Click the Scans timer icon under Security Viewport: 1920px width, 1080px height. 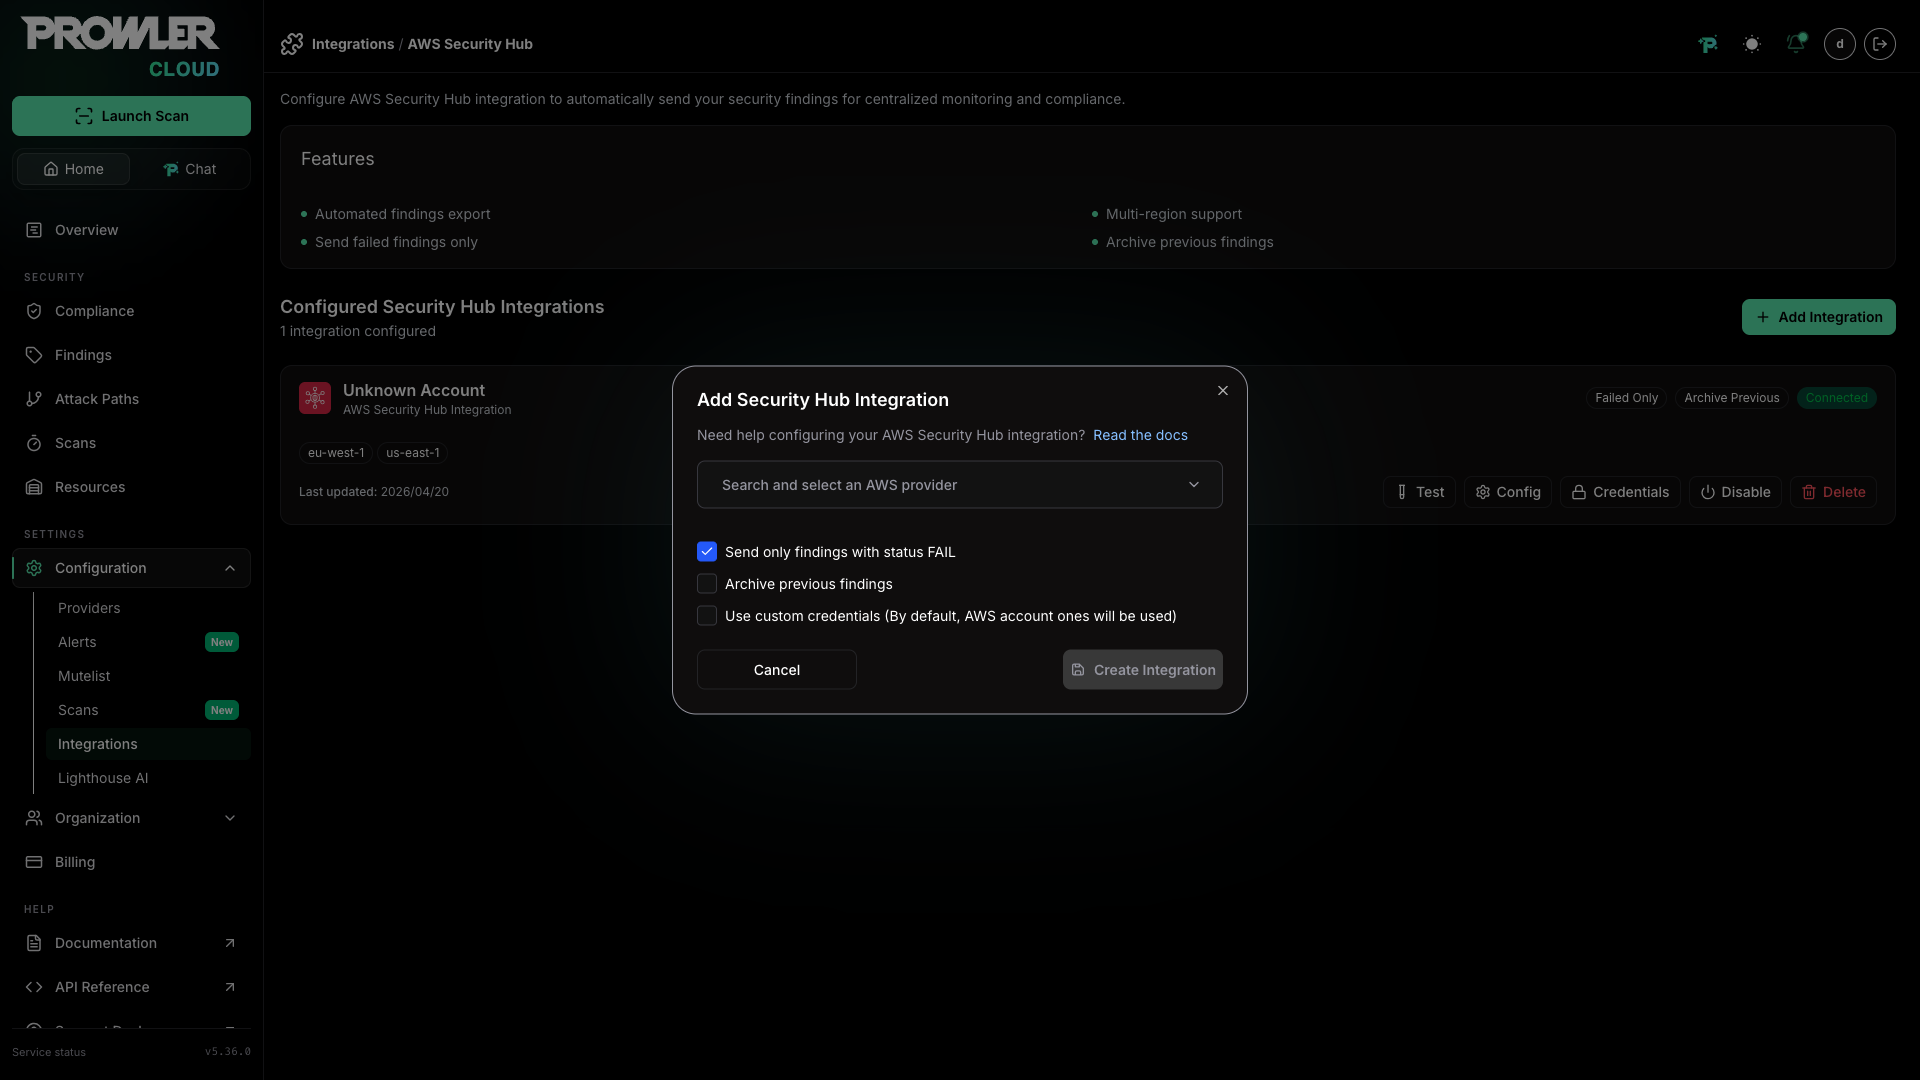[34, 443]
